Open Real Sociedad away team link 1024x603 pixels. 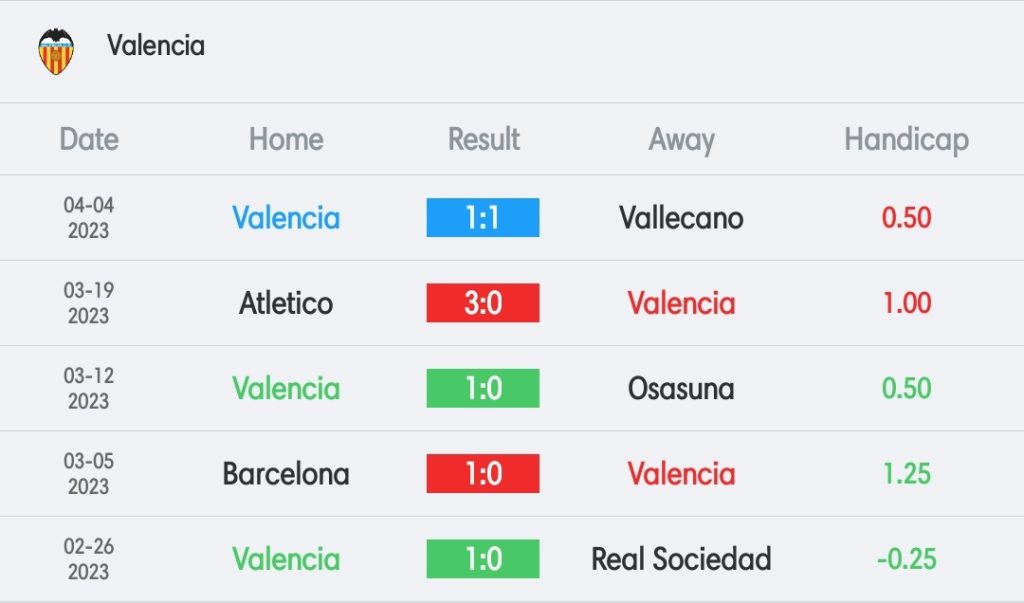click(x=681, y=559)
